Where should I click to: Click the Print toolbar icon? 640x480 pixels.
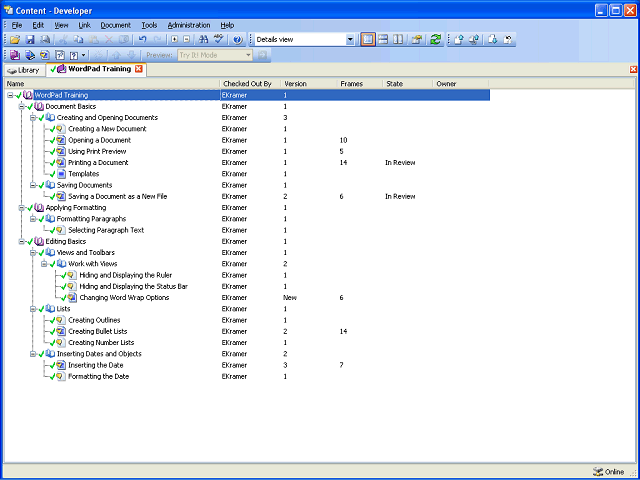tap(45, 40)
